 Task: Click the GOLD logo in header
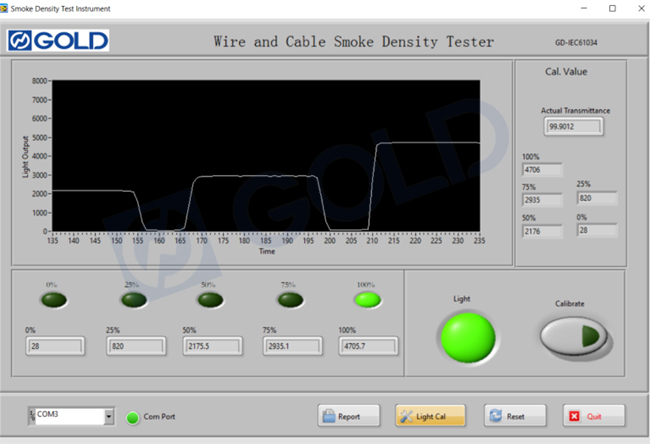[x=58, y=42]
